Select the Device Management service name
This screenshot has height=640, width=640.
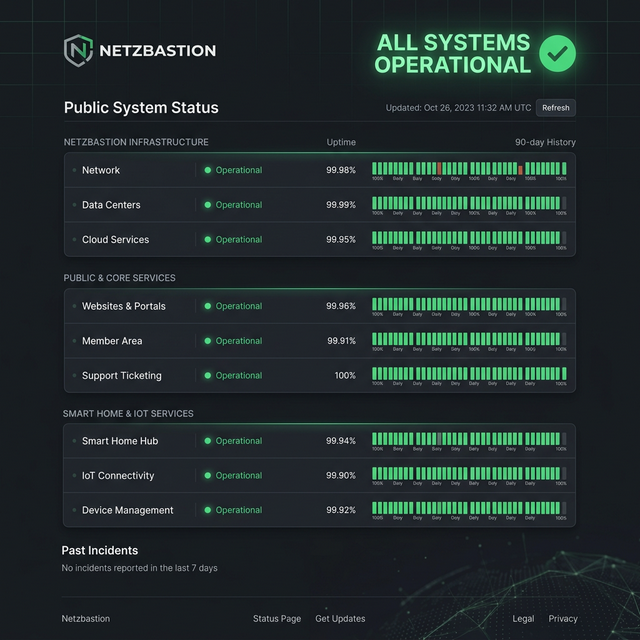127,510
